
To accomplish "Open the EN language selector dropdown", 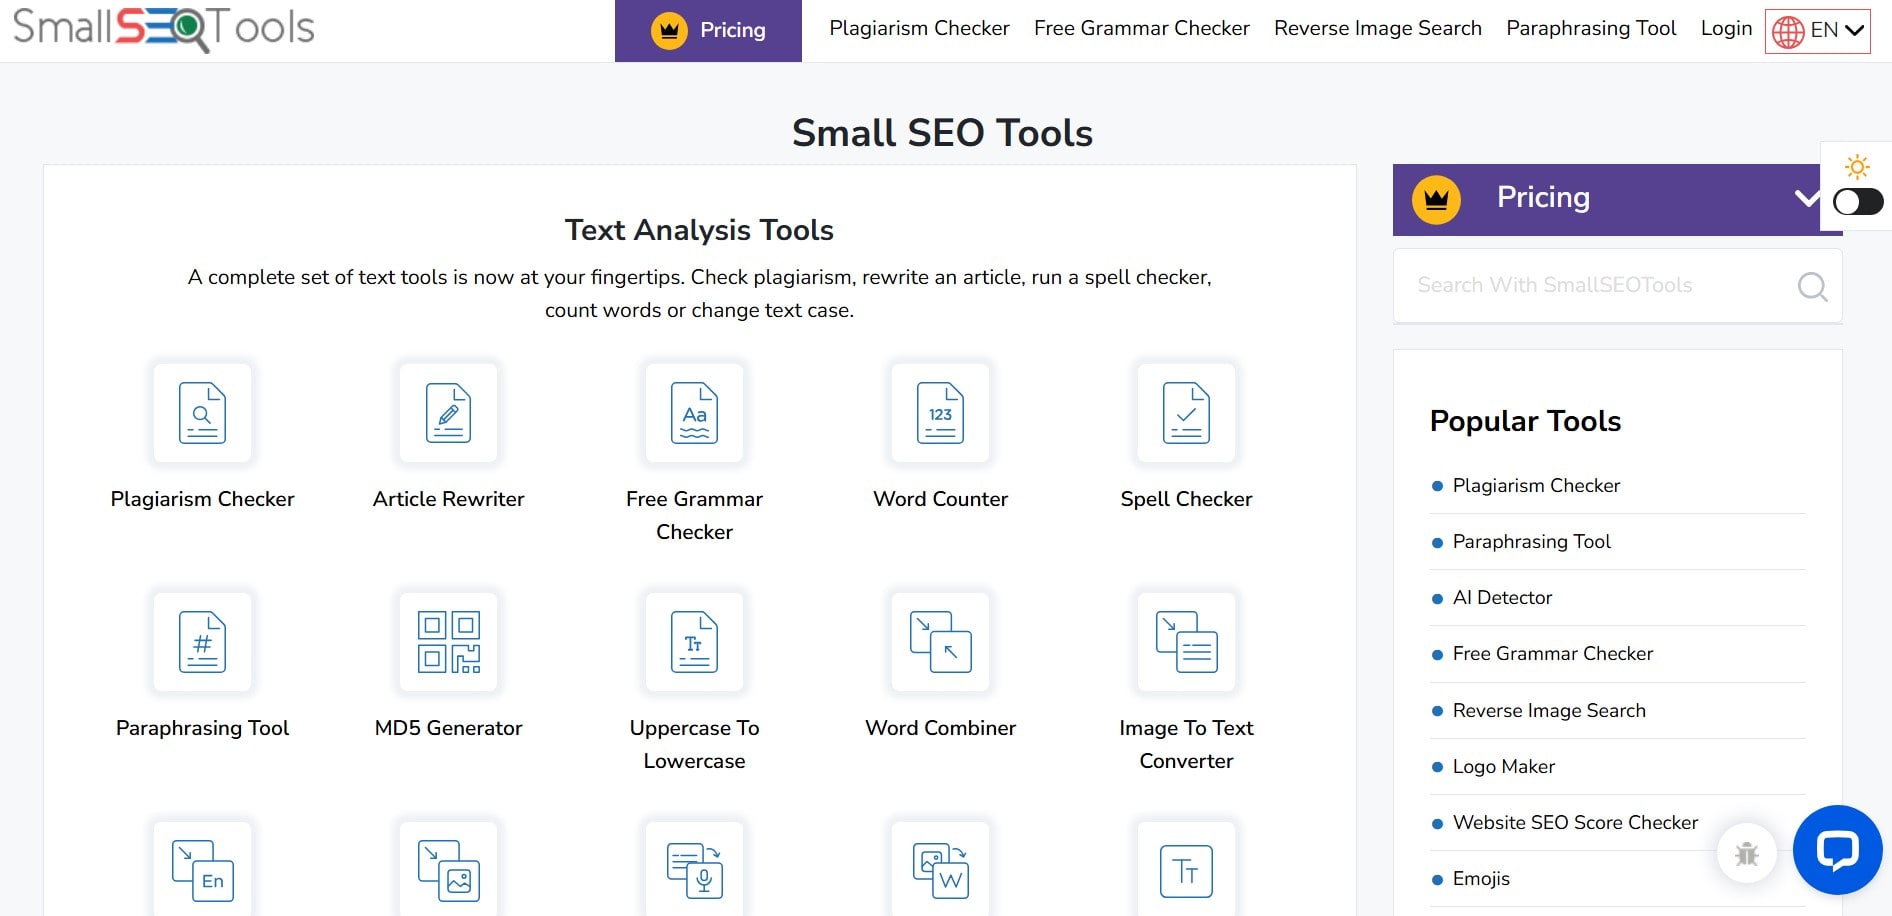I will [x=1817, y=30].
